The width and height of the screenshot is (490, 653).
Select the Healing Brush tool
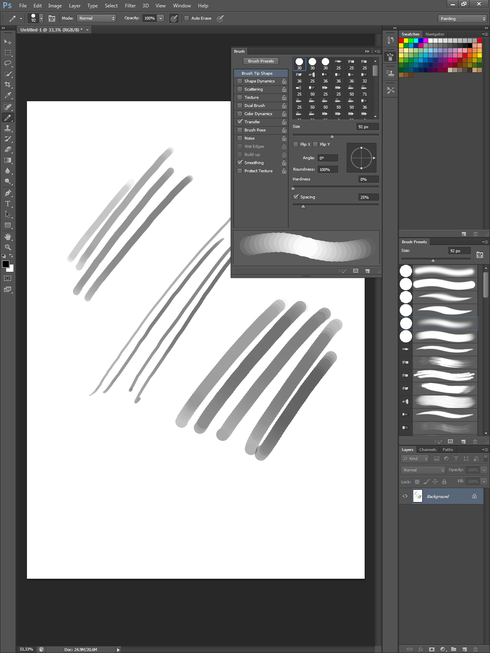7,107
